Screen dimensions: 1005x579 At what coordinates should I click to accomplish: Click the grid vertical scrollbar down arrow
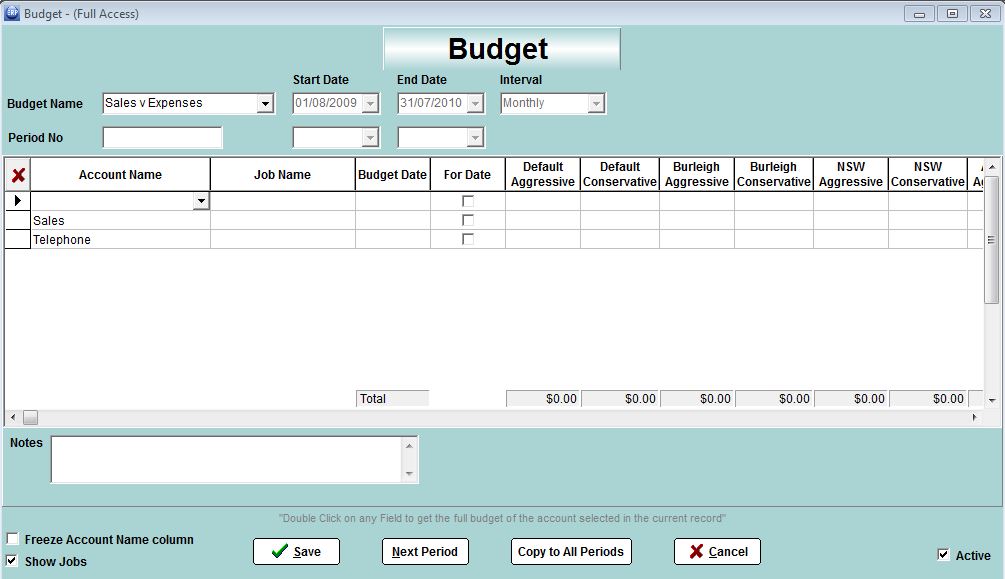point(991,400)
